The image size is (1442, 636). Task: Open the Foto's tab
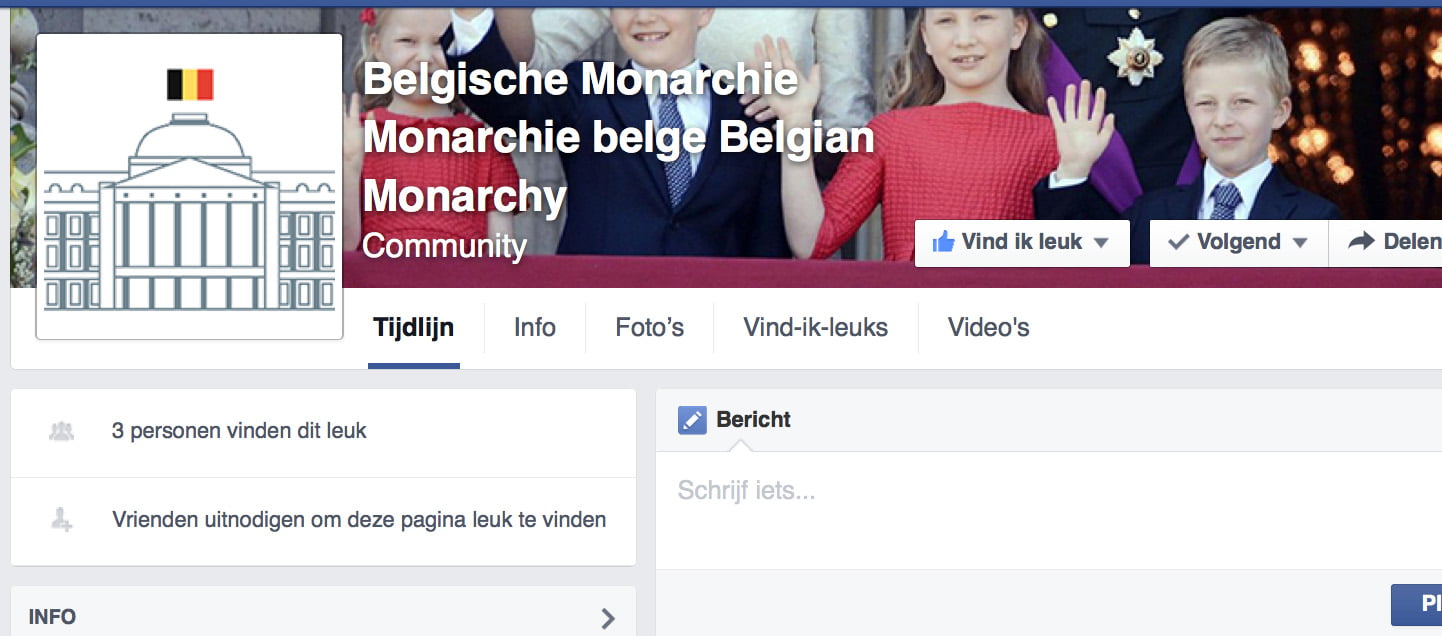tap(650, 327)
